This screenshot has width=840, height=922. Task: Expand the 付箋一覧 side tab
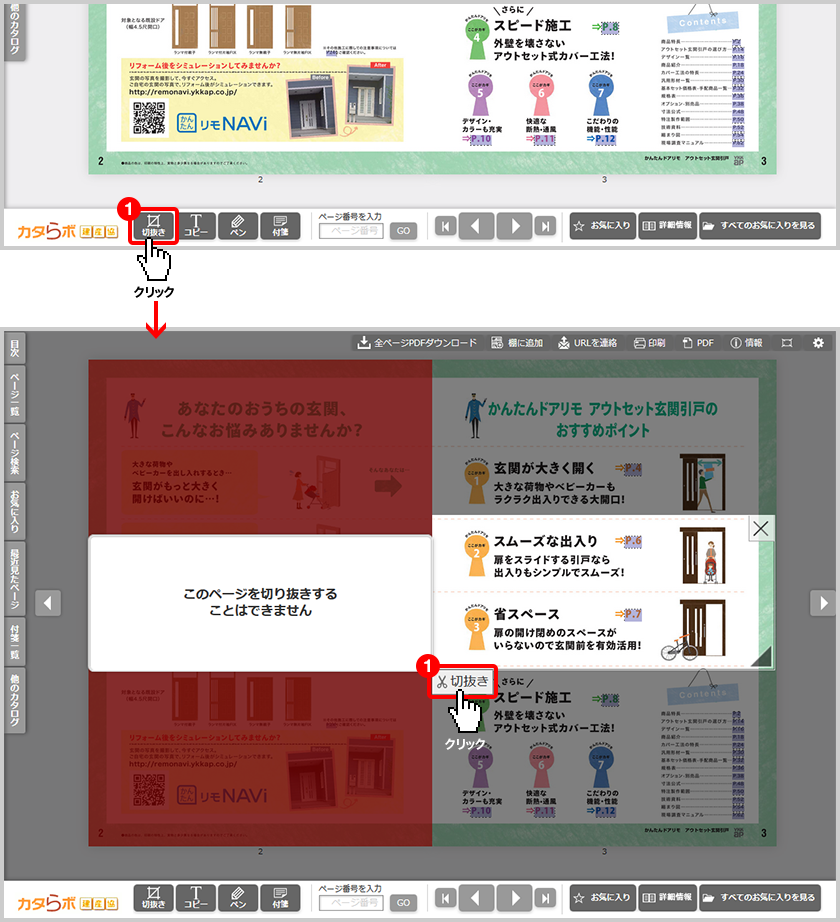(x=14, y=640)
